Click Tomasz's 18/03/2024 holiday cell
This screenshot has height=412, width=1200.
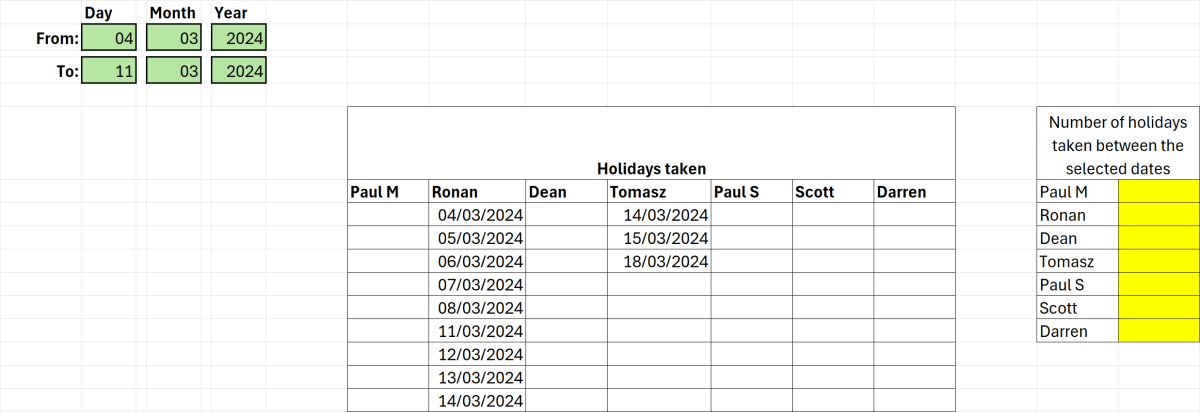[x=658, y=261]
